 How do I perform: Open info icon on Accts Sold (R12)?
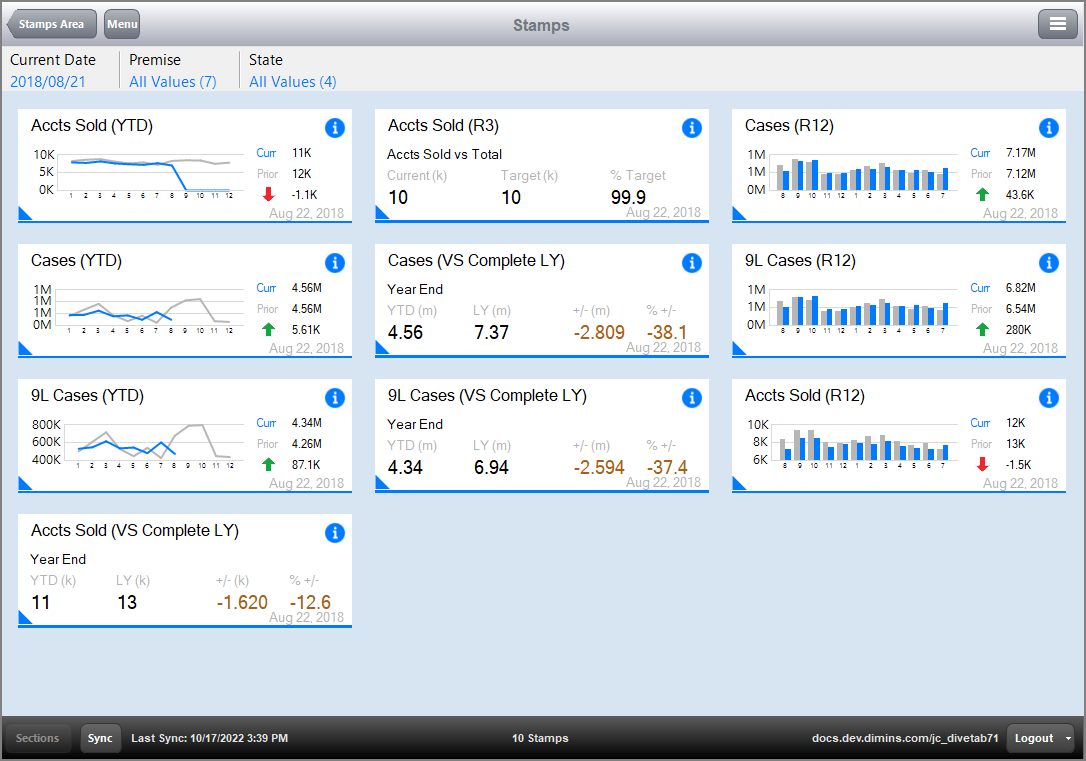(x=1048, y=398)
